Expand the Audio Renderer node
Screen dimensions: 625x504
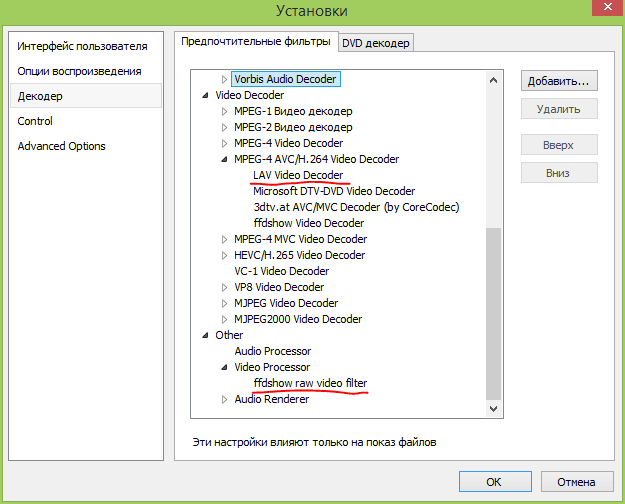[225, 399]
